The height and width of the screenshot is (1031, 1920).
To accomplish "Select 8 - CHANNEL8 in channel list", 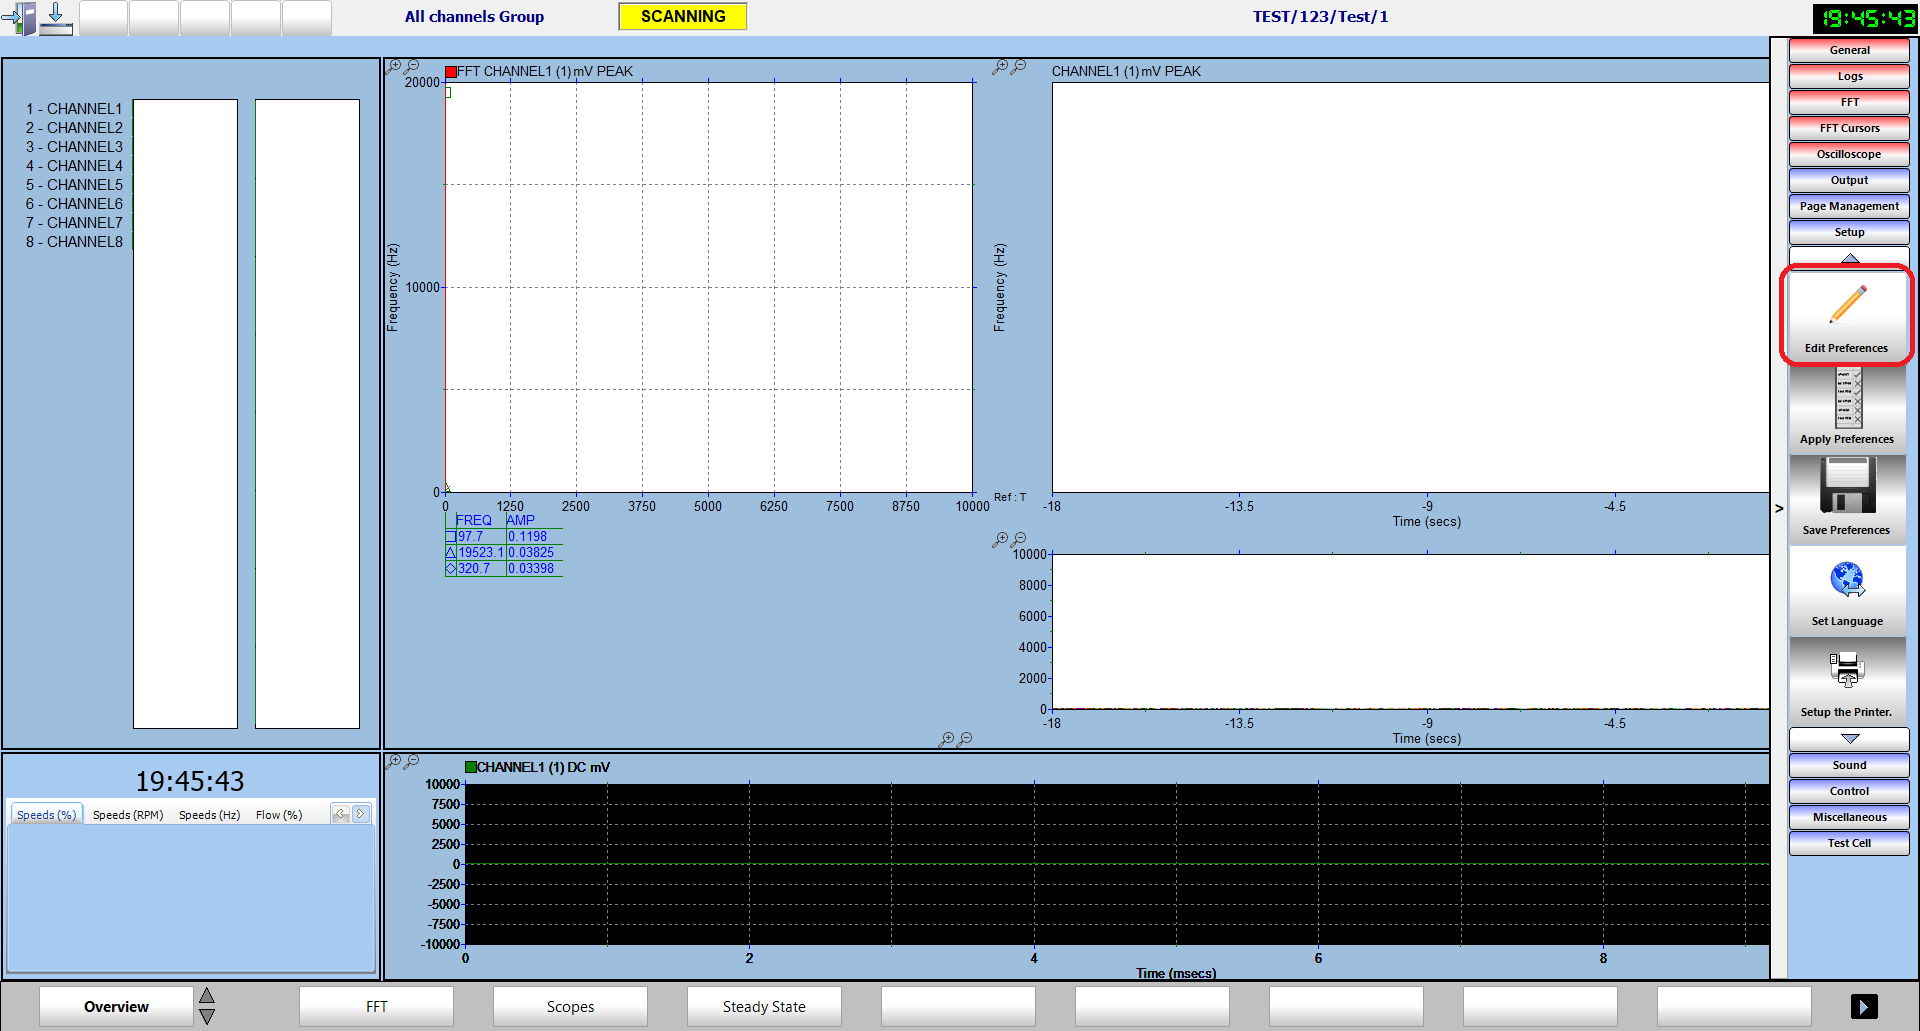I will 74,242.
